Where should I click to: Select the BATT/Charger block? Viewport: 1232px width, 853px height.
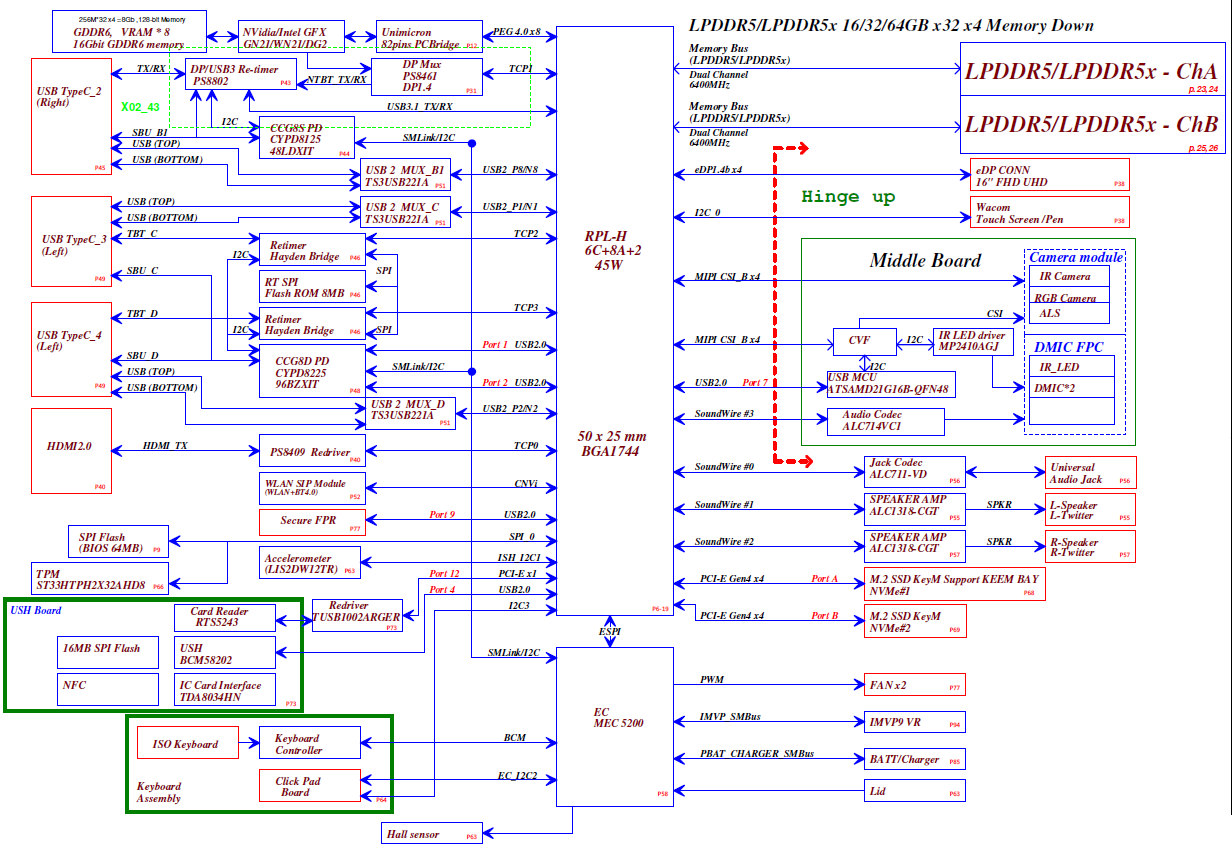click(914, 759)
